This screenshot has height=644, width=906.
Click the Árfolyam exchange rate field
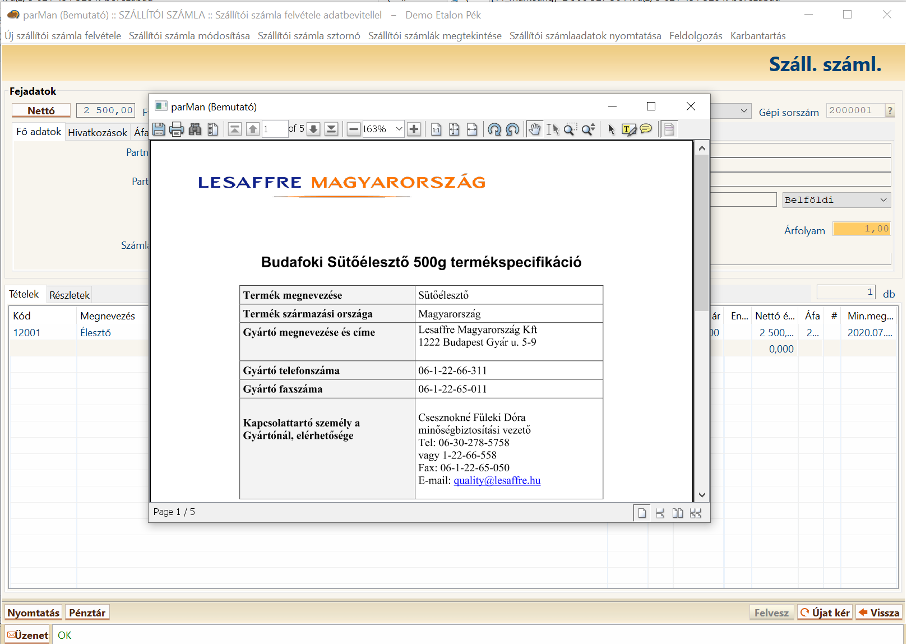coord(861,229)
